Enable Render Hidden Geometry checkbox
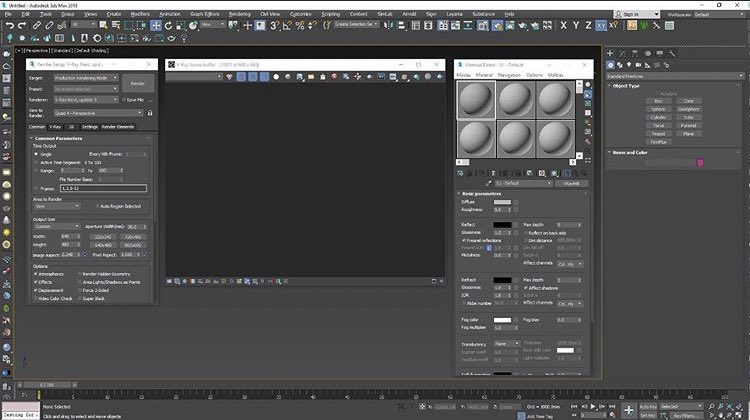The width and height of the screenshot is (750, 420). click(x=80, y=274)
